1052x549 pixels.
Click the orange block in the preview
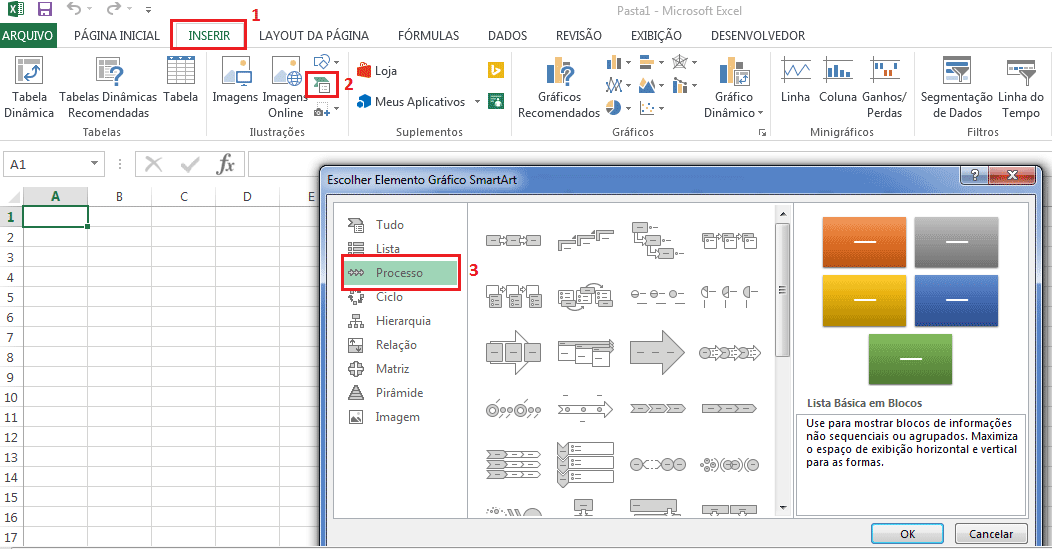pos(864,242)
